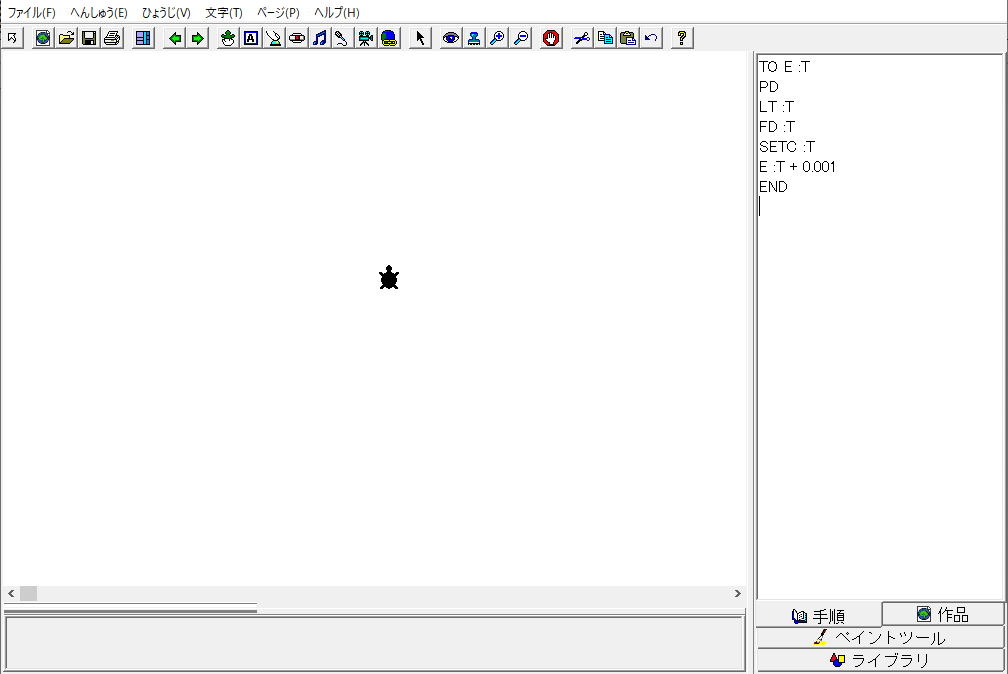1008x674 pixels.
Task: Stop all processes with red hand icon
Action: tap(551, 38)
